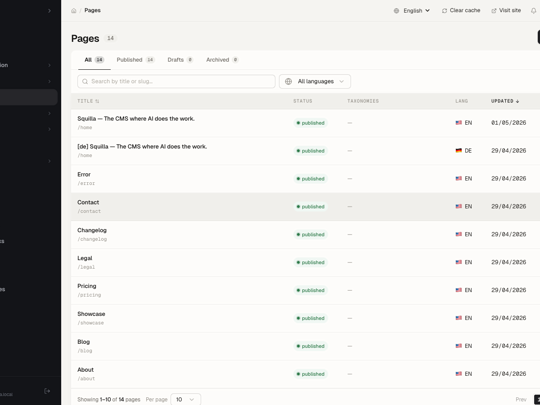Click the Clear cache refresh icon
The height and width of the screenshot is (405, 540).
point(444,11)
